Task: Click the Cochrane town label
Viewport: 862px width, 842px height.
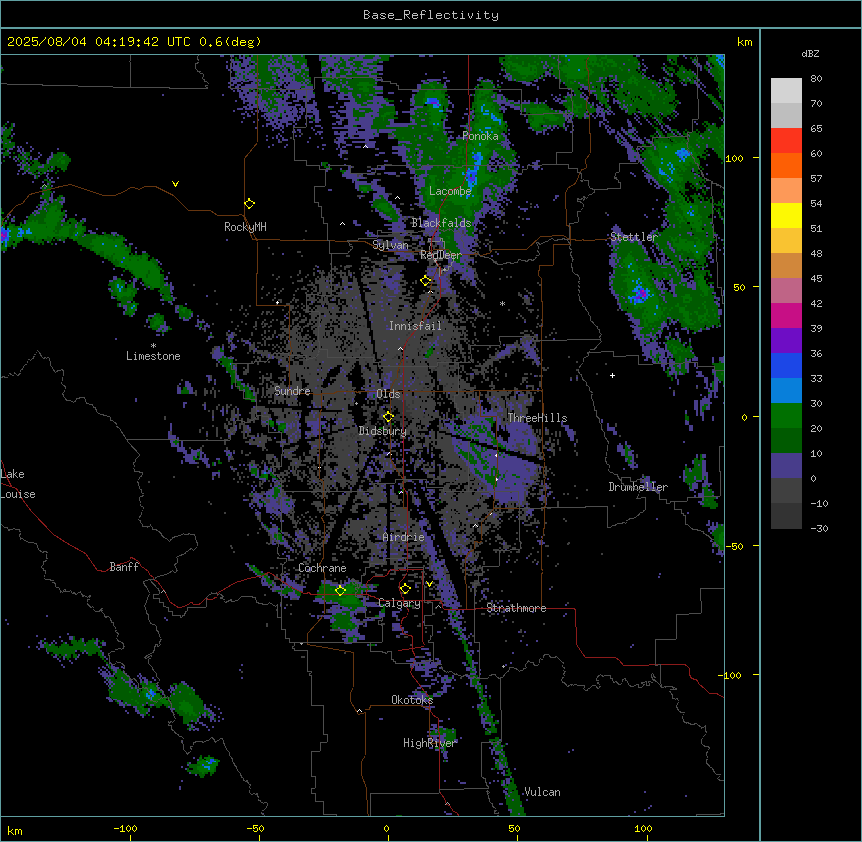Action: pos(322,568)
